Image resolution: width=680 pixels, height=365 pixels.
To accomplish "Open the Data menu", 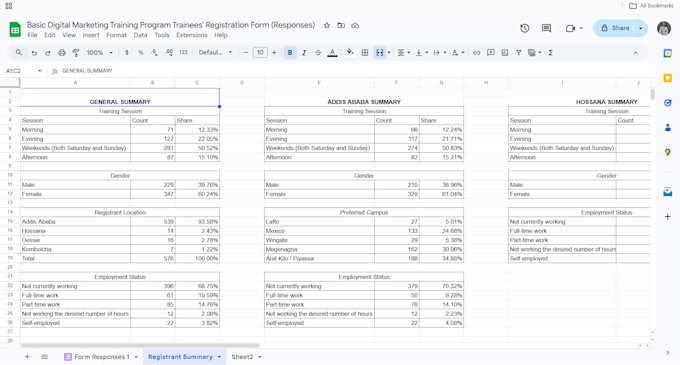I will point(140,35).
